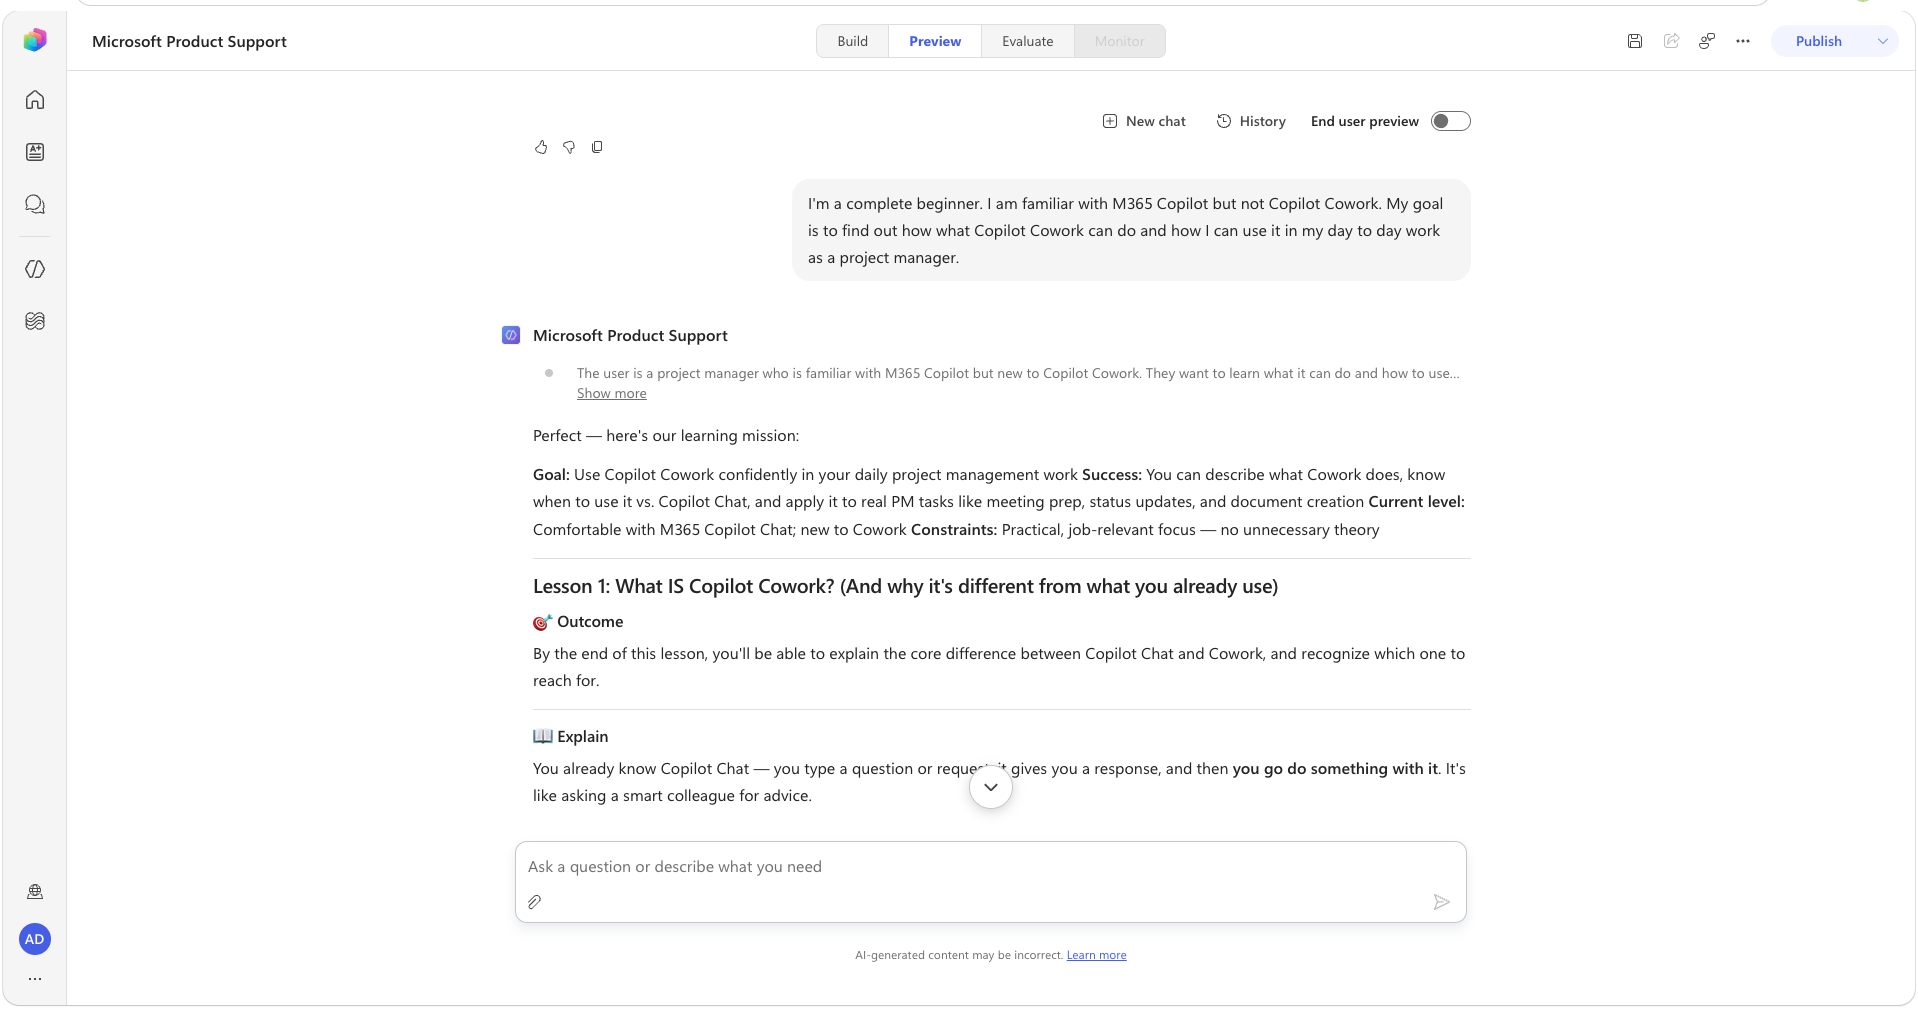
Task: Give the response a thumbs down
Action: pyautogui.click(x=569, y=147)
